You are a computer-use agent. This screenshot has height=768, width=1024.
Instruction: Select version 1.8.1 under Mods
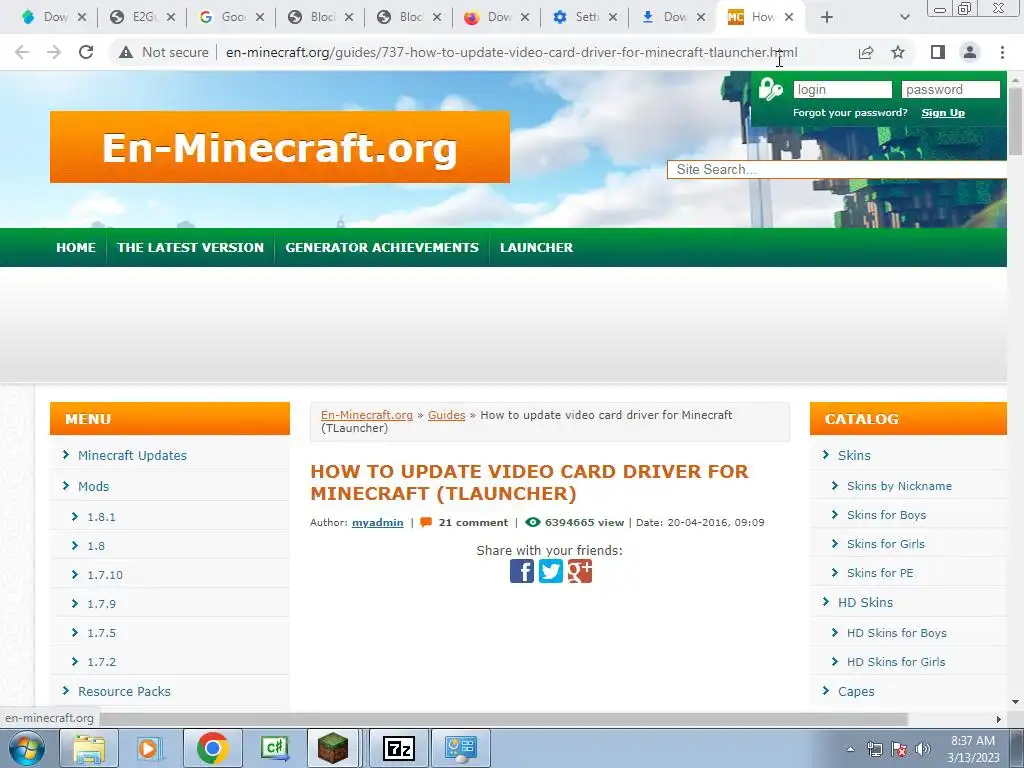coord(101,517)
